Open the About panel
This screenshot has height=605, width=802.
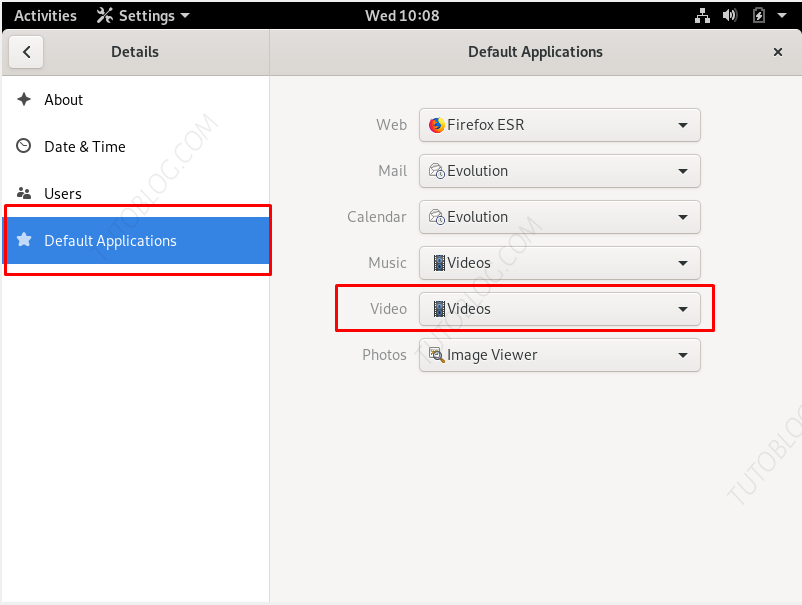tap(136, 100)
